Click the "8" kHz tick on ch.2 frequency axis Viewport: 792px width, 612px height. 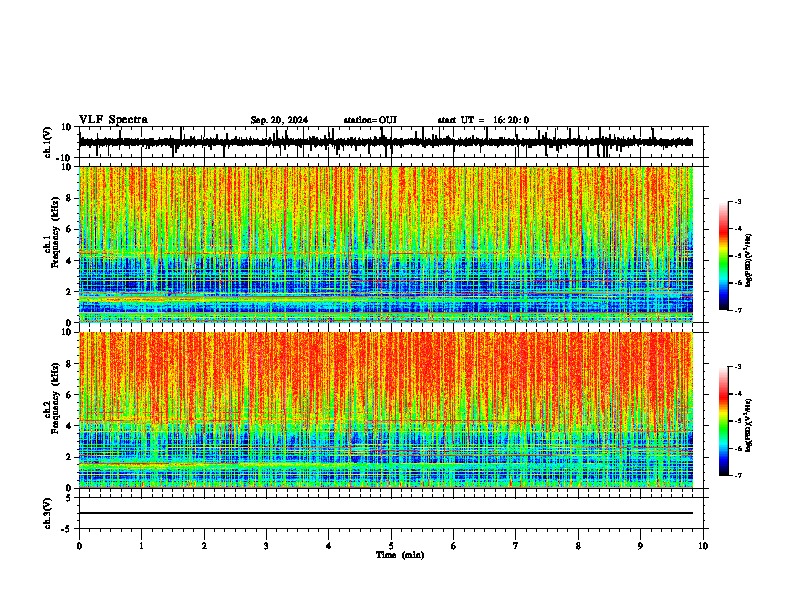point(70,364)
